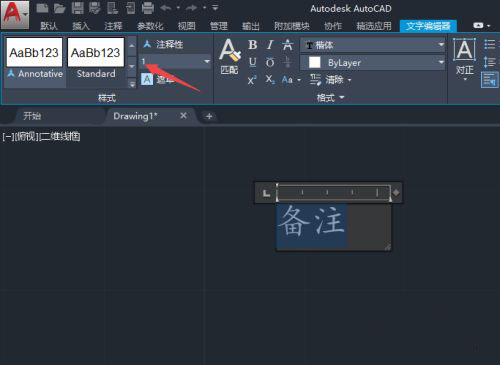Open the 协作 ribbon tab
Image resolution: width=500 pixels, height=365 pixels.
pyautogui.click(x=333, y=26)
